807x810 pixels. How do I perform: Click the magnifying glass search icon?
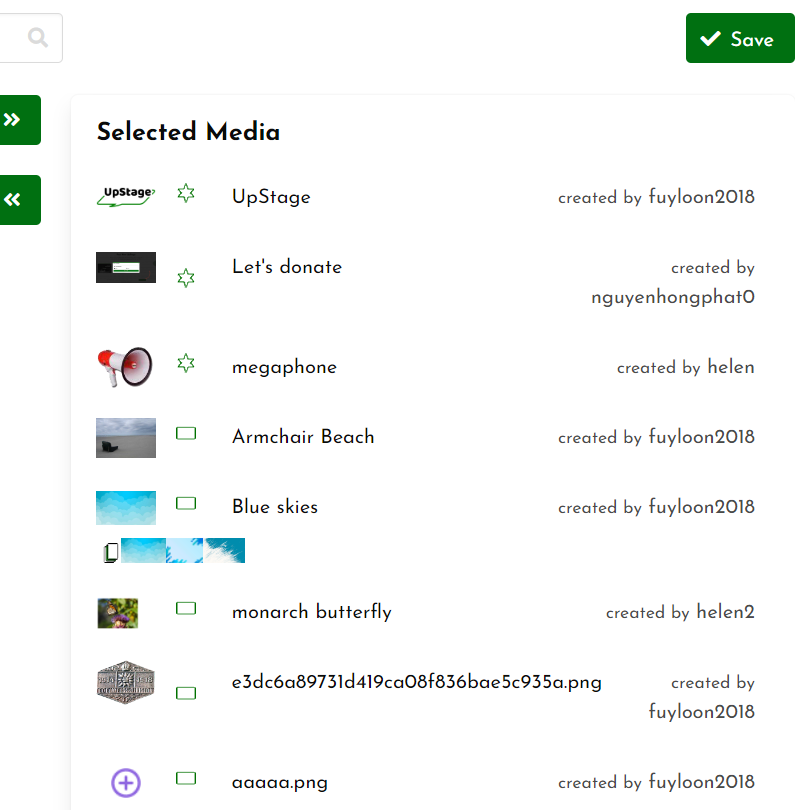pyautogui.click(x=37, y=37)
